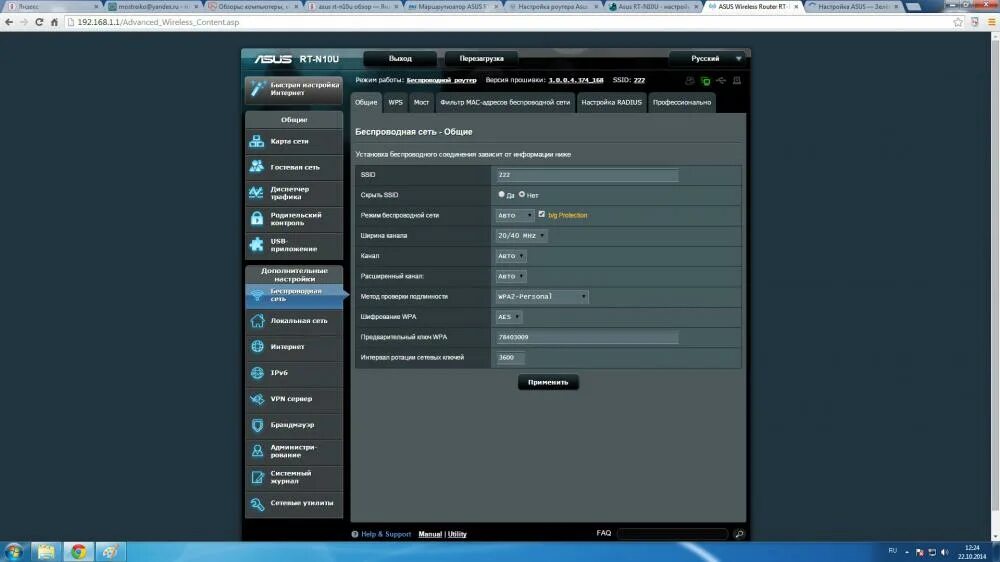Open Карта сети network map icon
The height and width of the screenshot is (562, 1000).
[x=256, y=141]
